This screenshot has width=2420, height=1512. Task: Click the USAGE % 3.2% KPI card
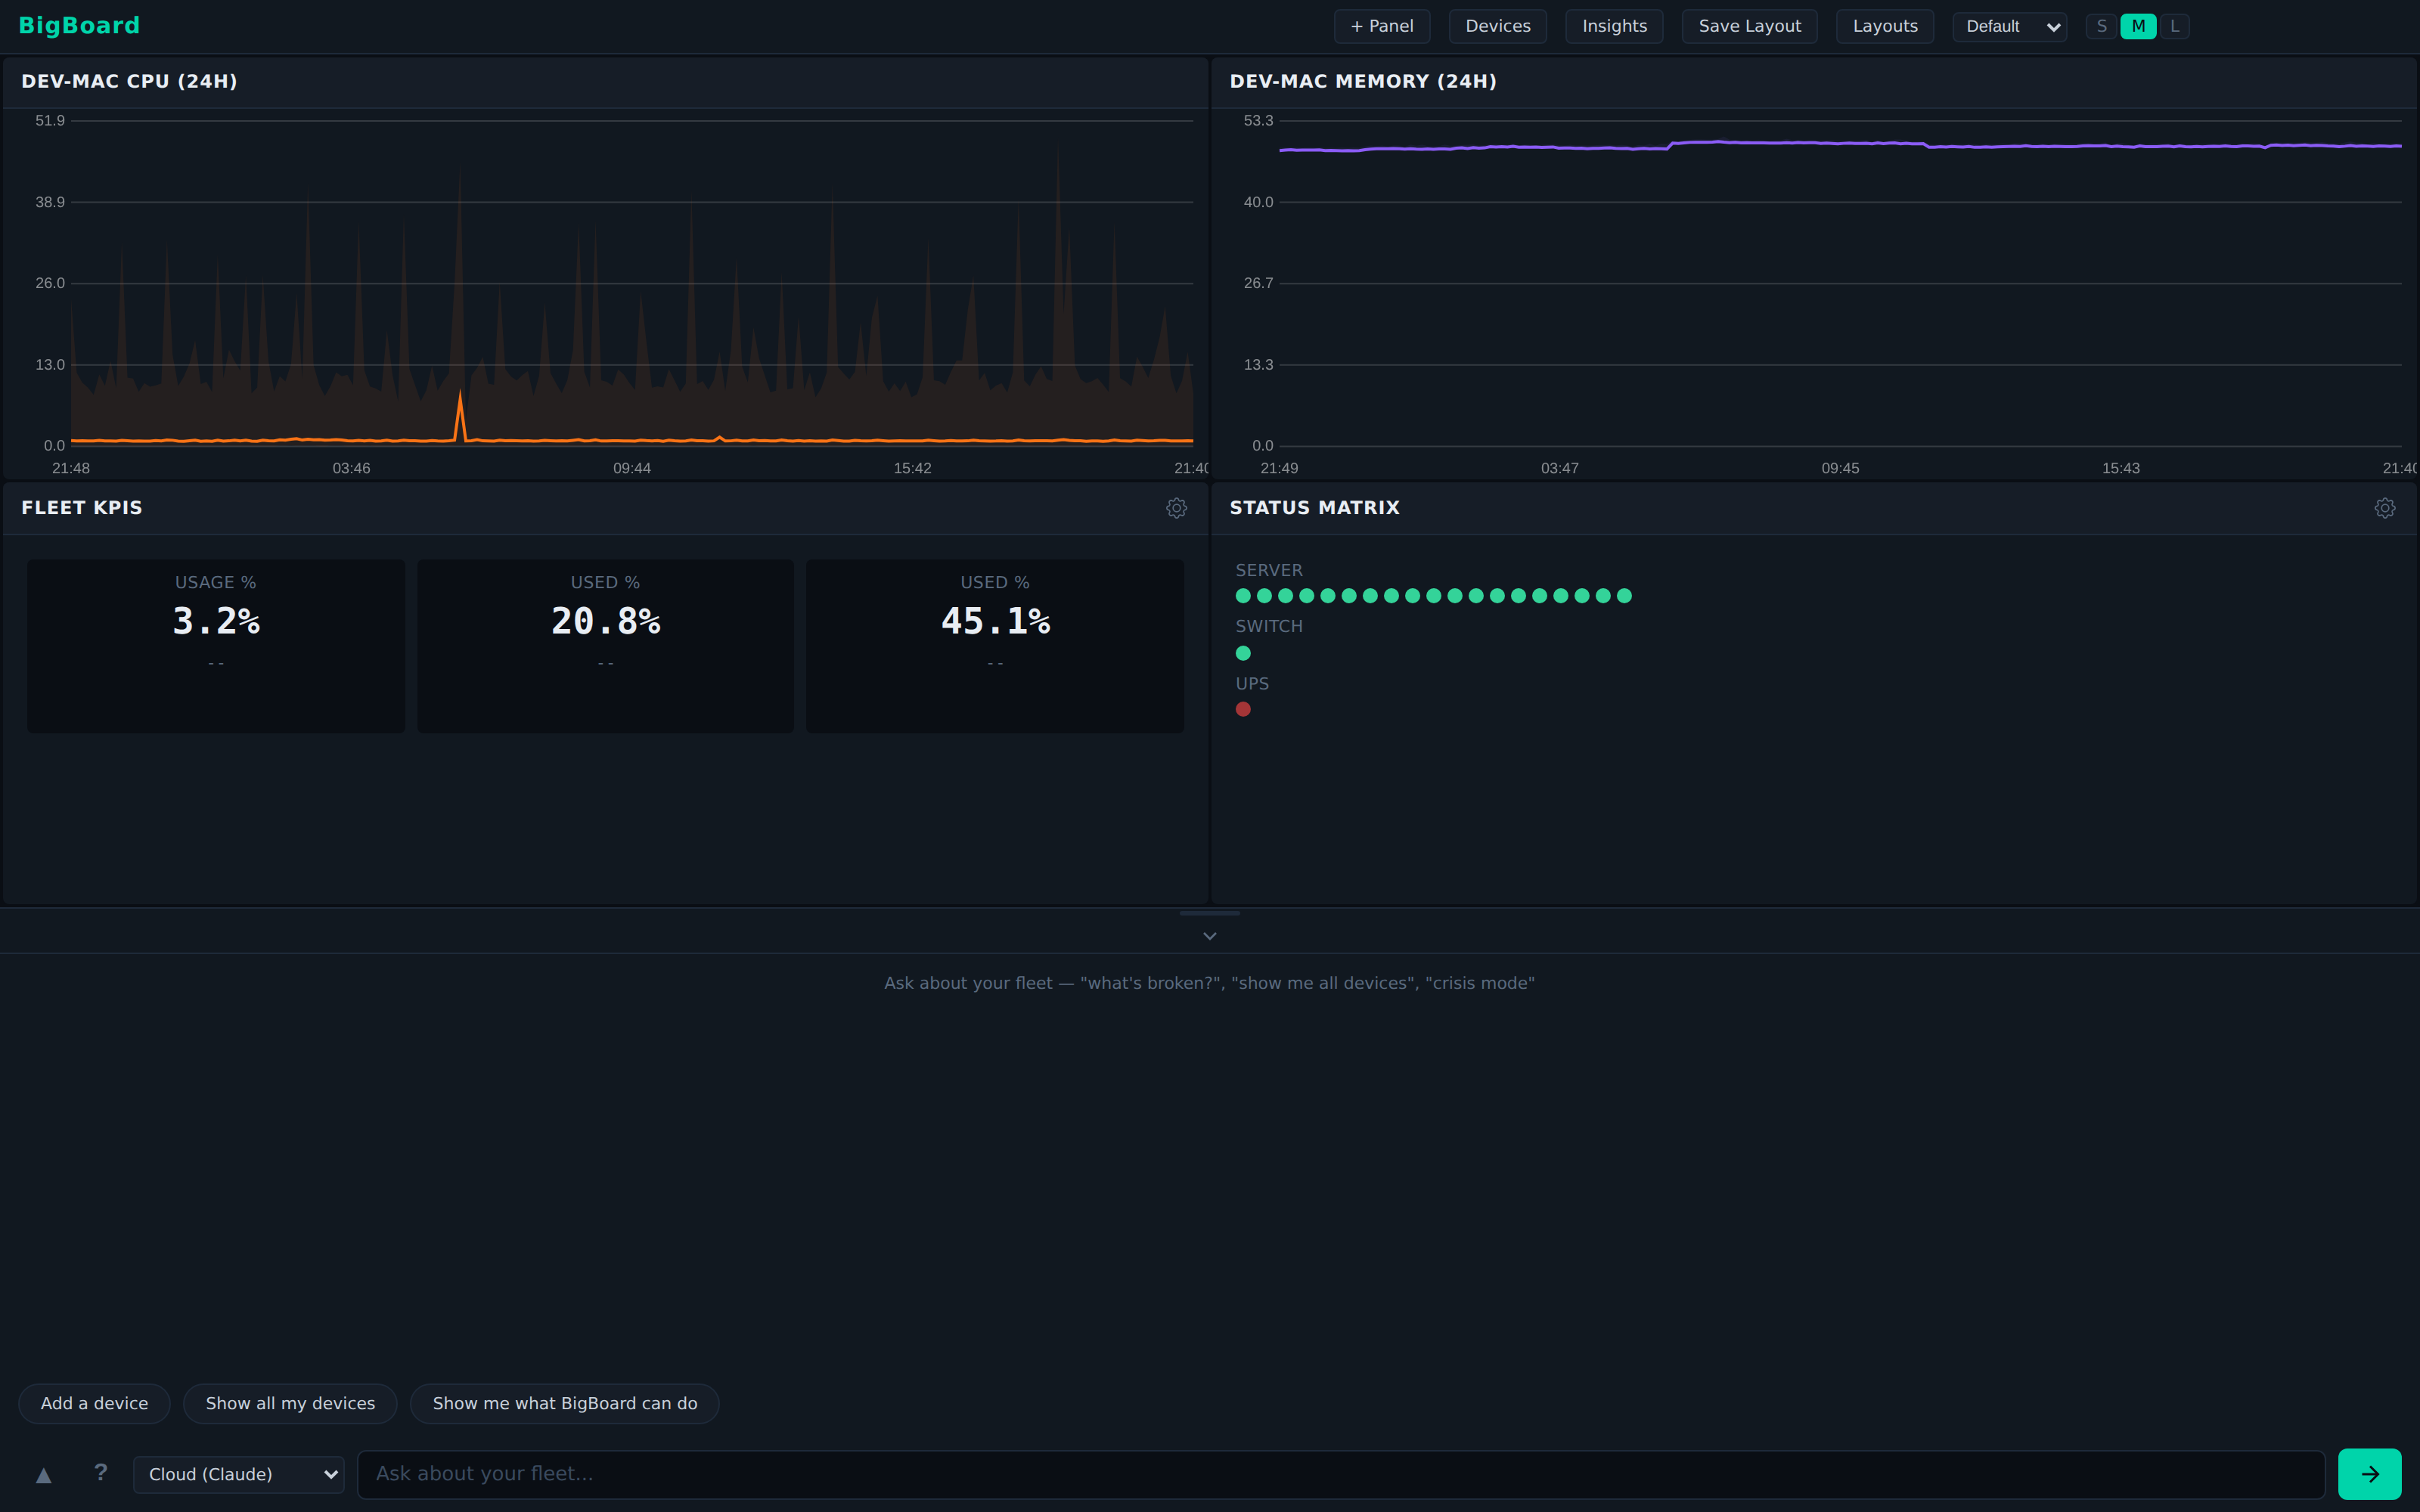point(216,646)
